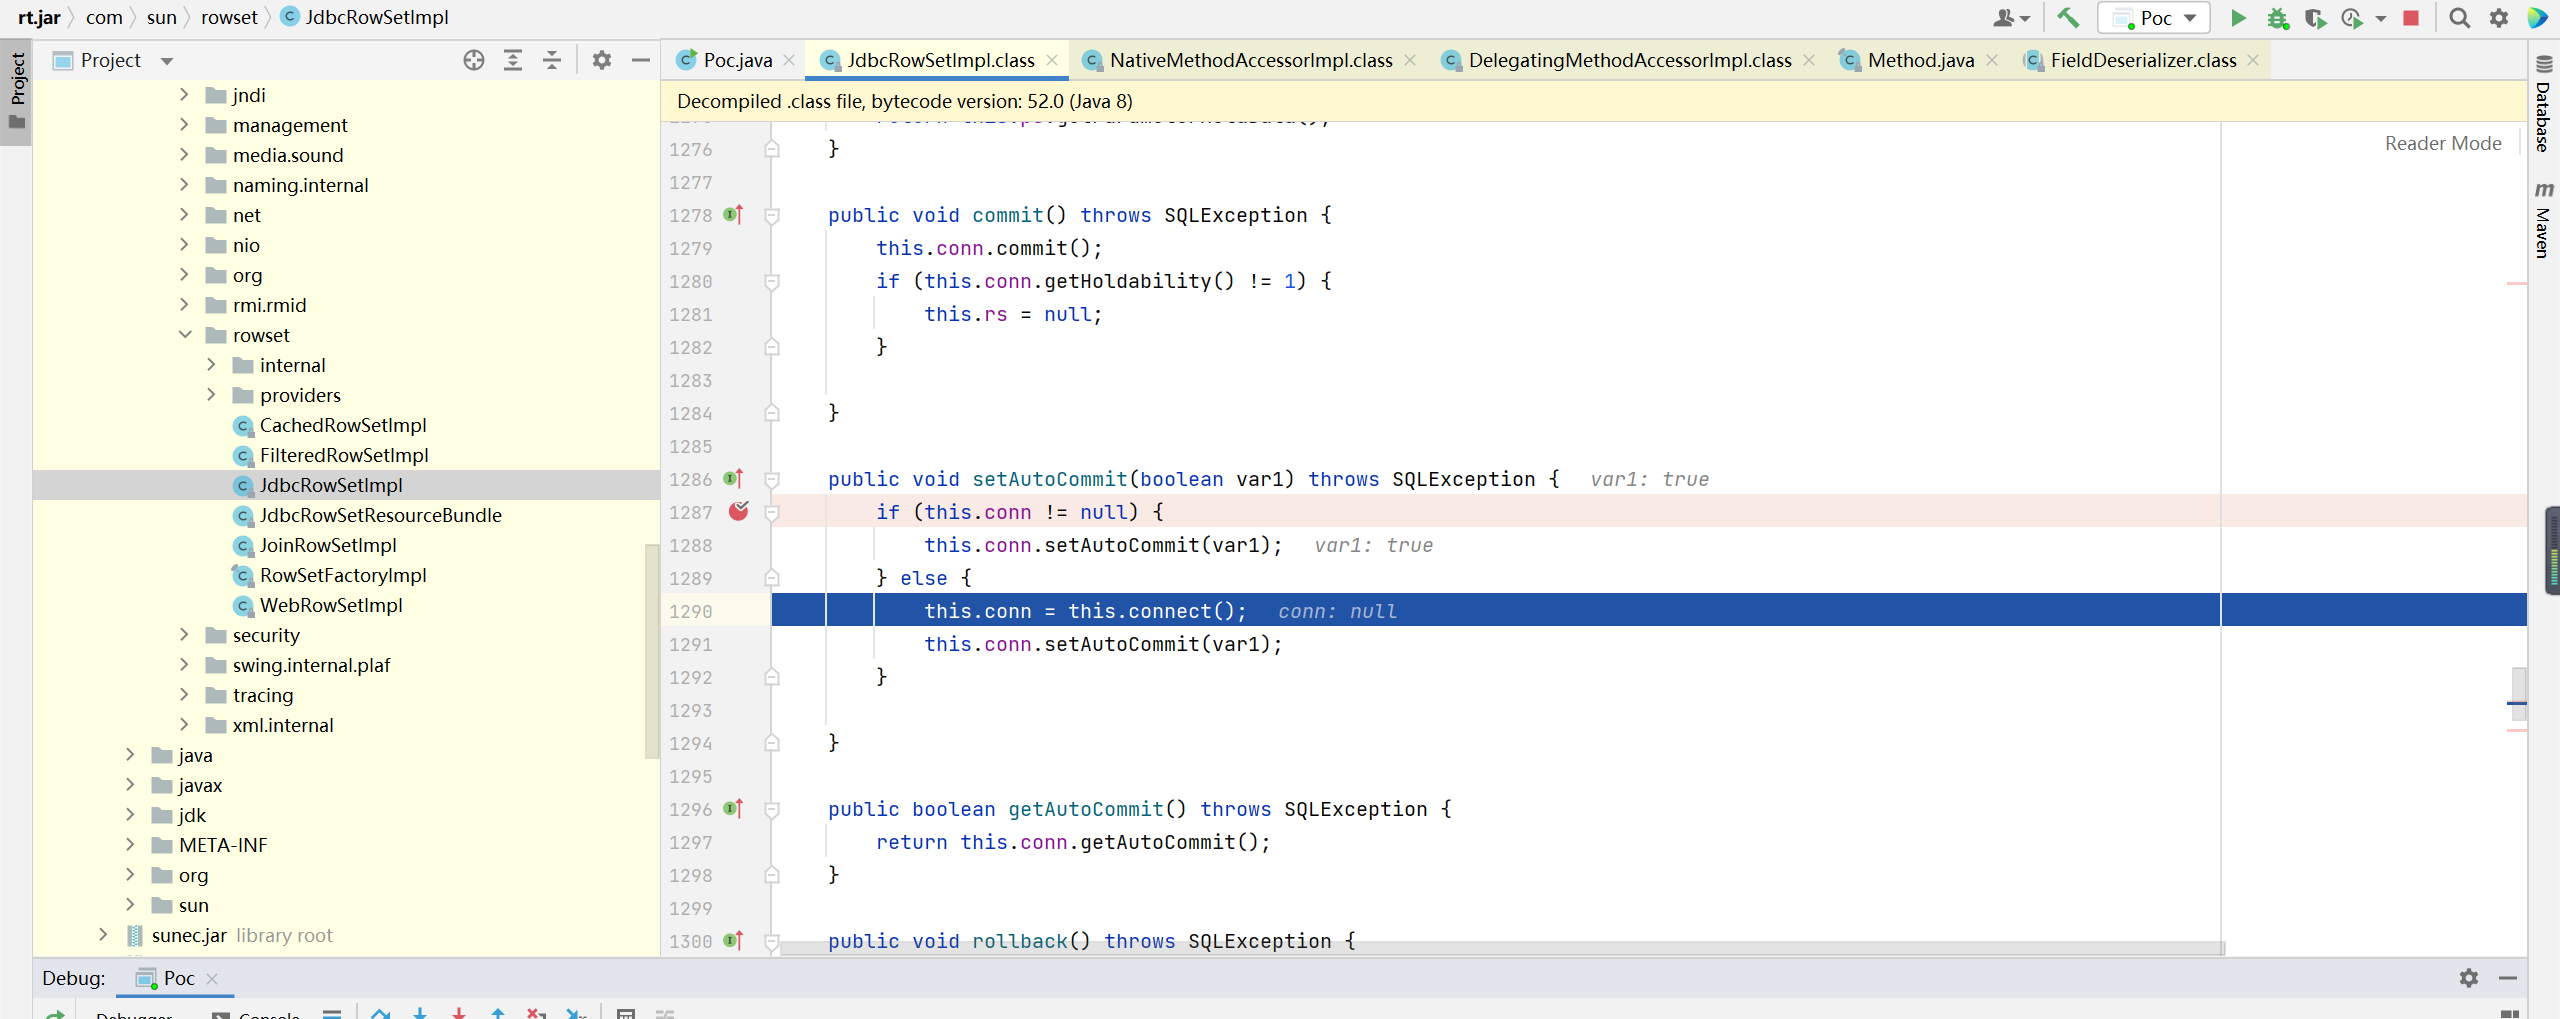
Task: Expand the javax package
Action: (130, 784)
